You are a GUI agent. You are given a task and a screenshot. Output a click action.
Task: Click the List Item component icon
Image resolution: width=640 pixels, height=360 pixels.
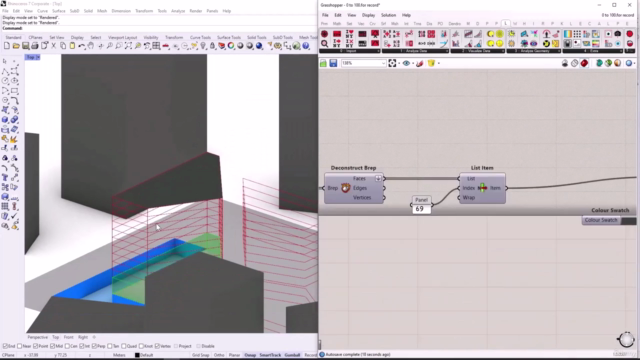[x=482, y=188]
